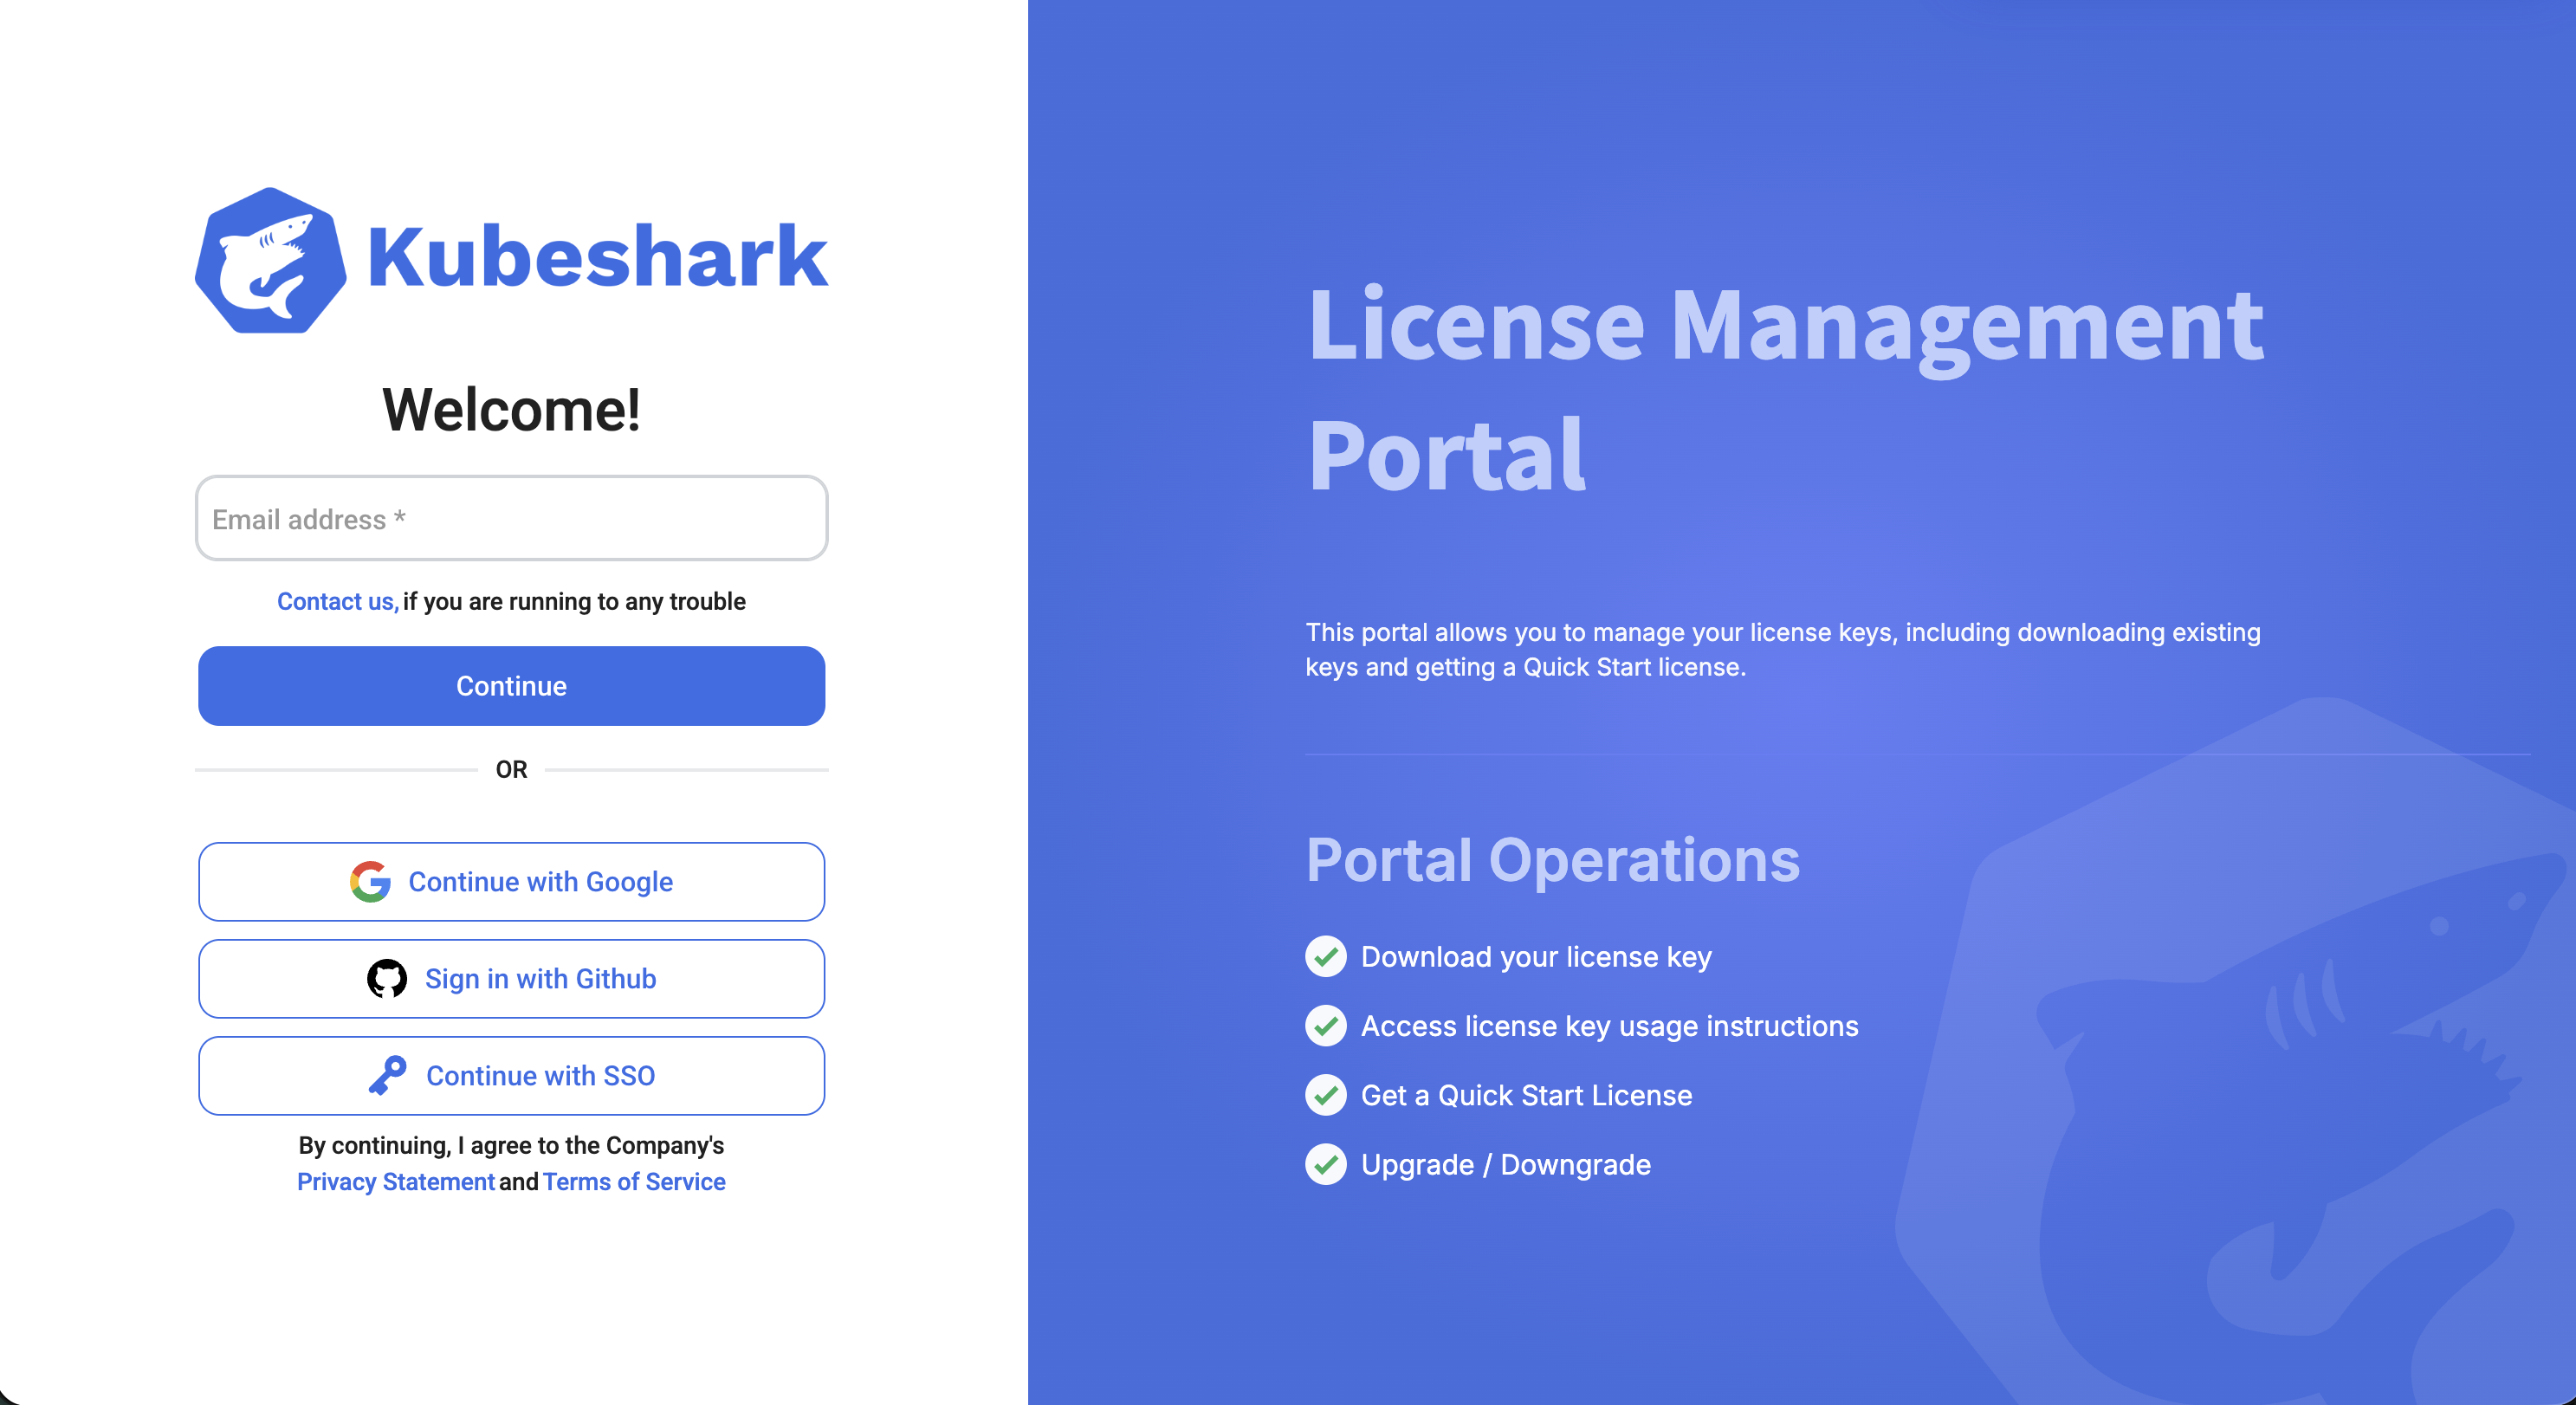2576x1405 pixels.
Task: Click the checkmark beside Access license key usage instructions
Action: pyautogui.click(x=1325, y=1025)
